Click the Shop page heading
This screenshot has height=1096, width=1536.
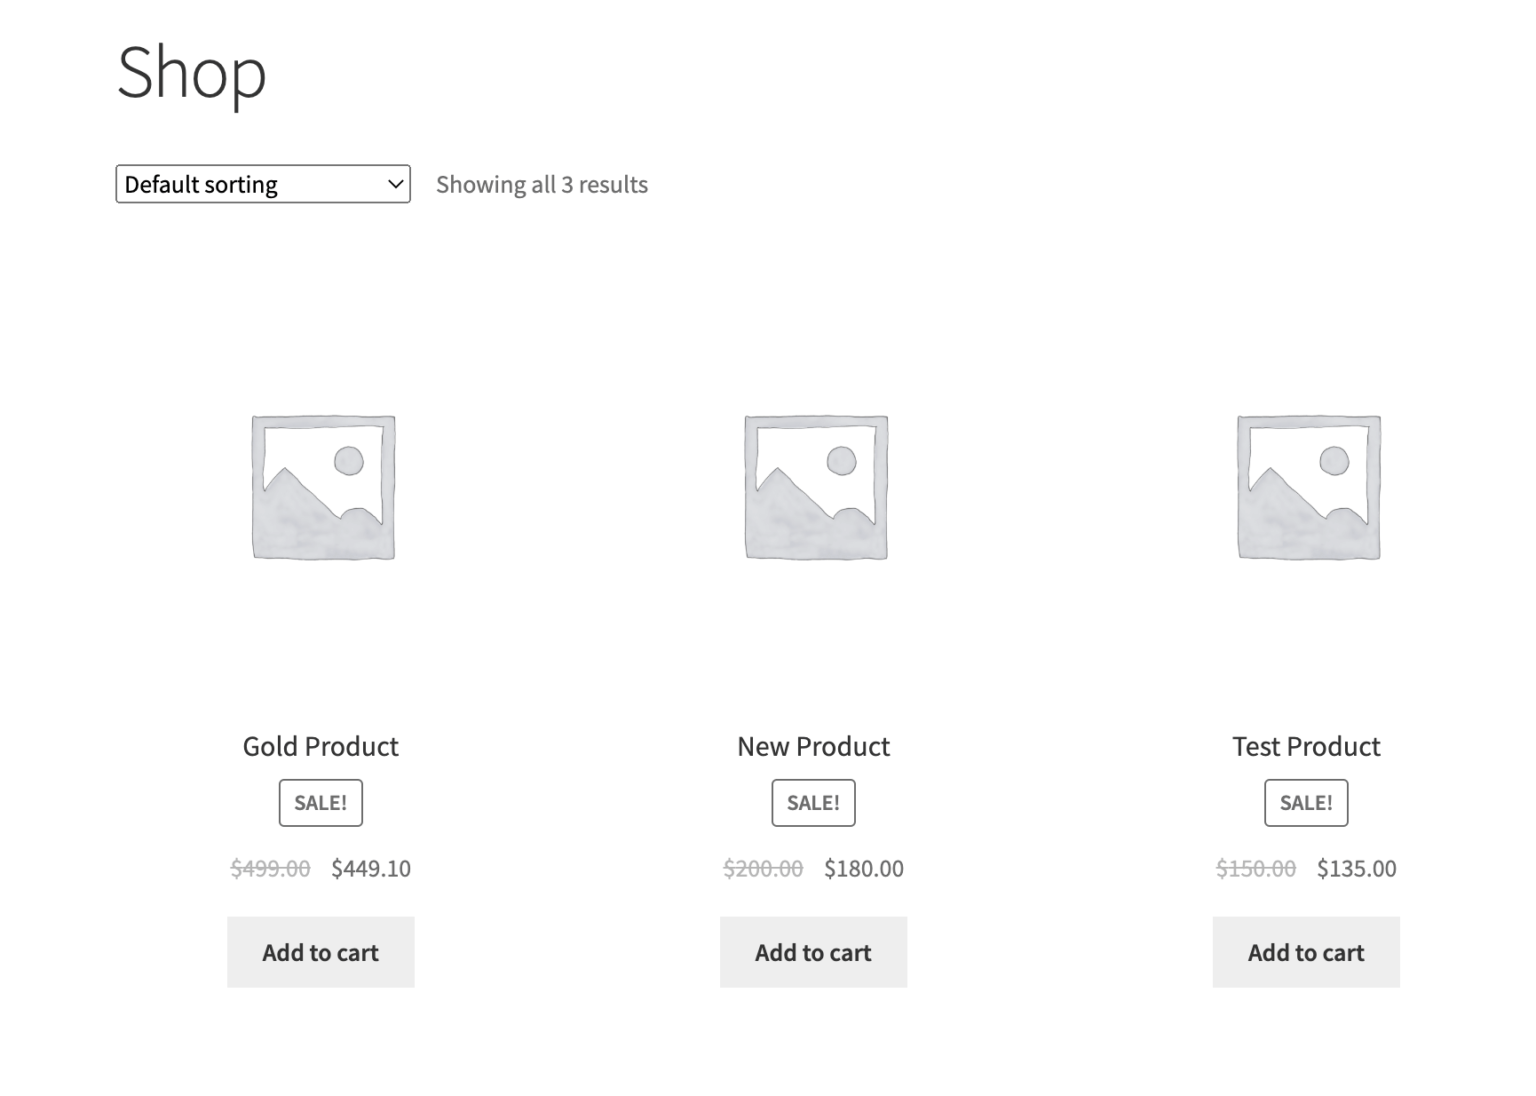click(x=192, y=72)
